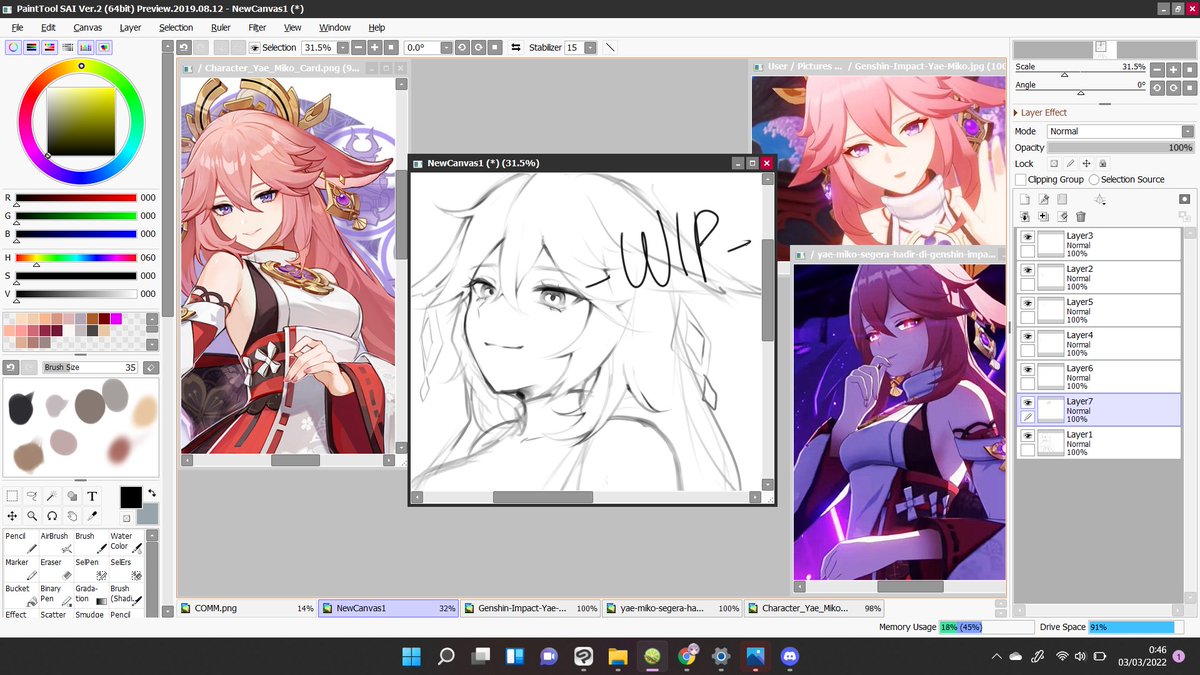Activate the magic wand tool

point(52,496)
